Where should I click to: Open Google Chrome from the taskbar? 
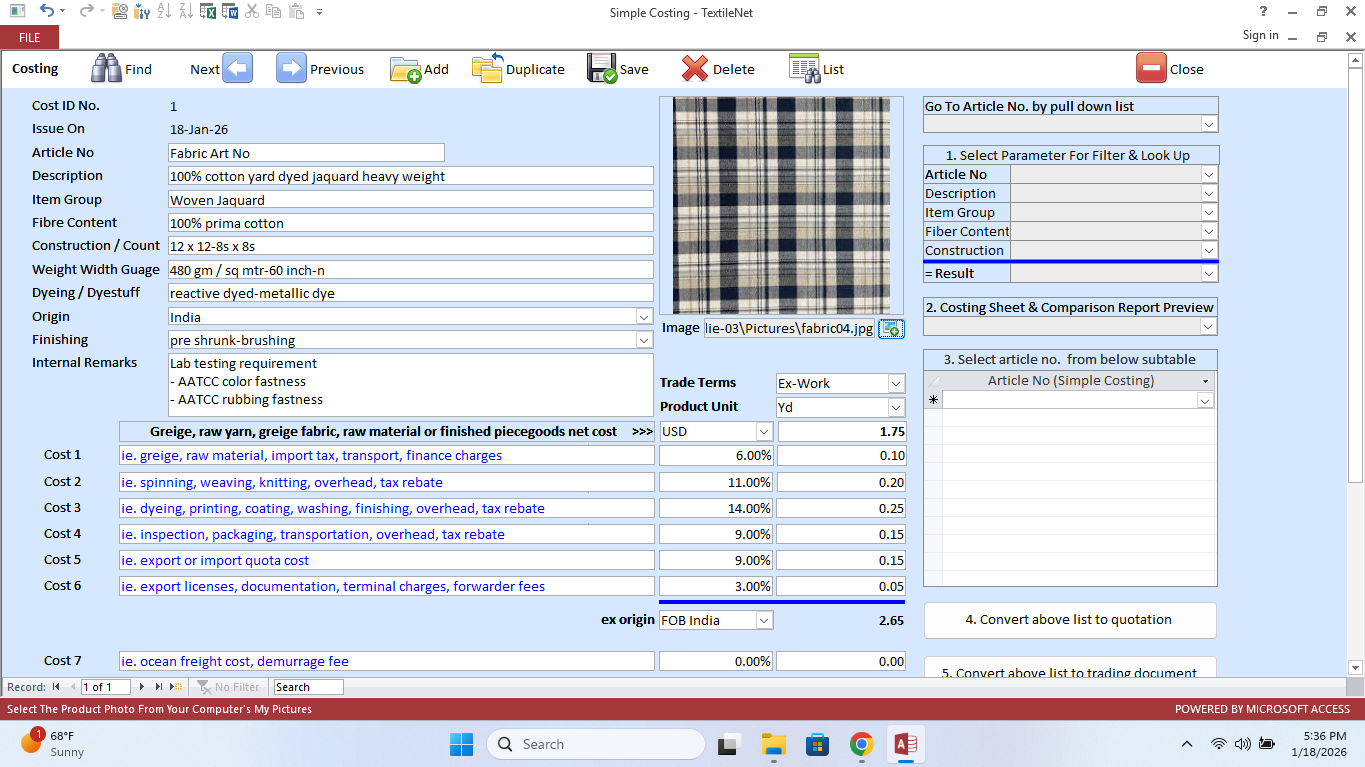point(861,744)
